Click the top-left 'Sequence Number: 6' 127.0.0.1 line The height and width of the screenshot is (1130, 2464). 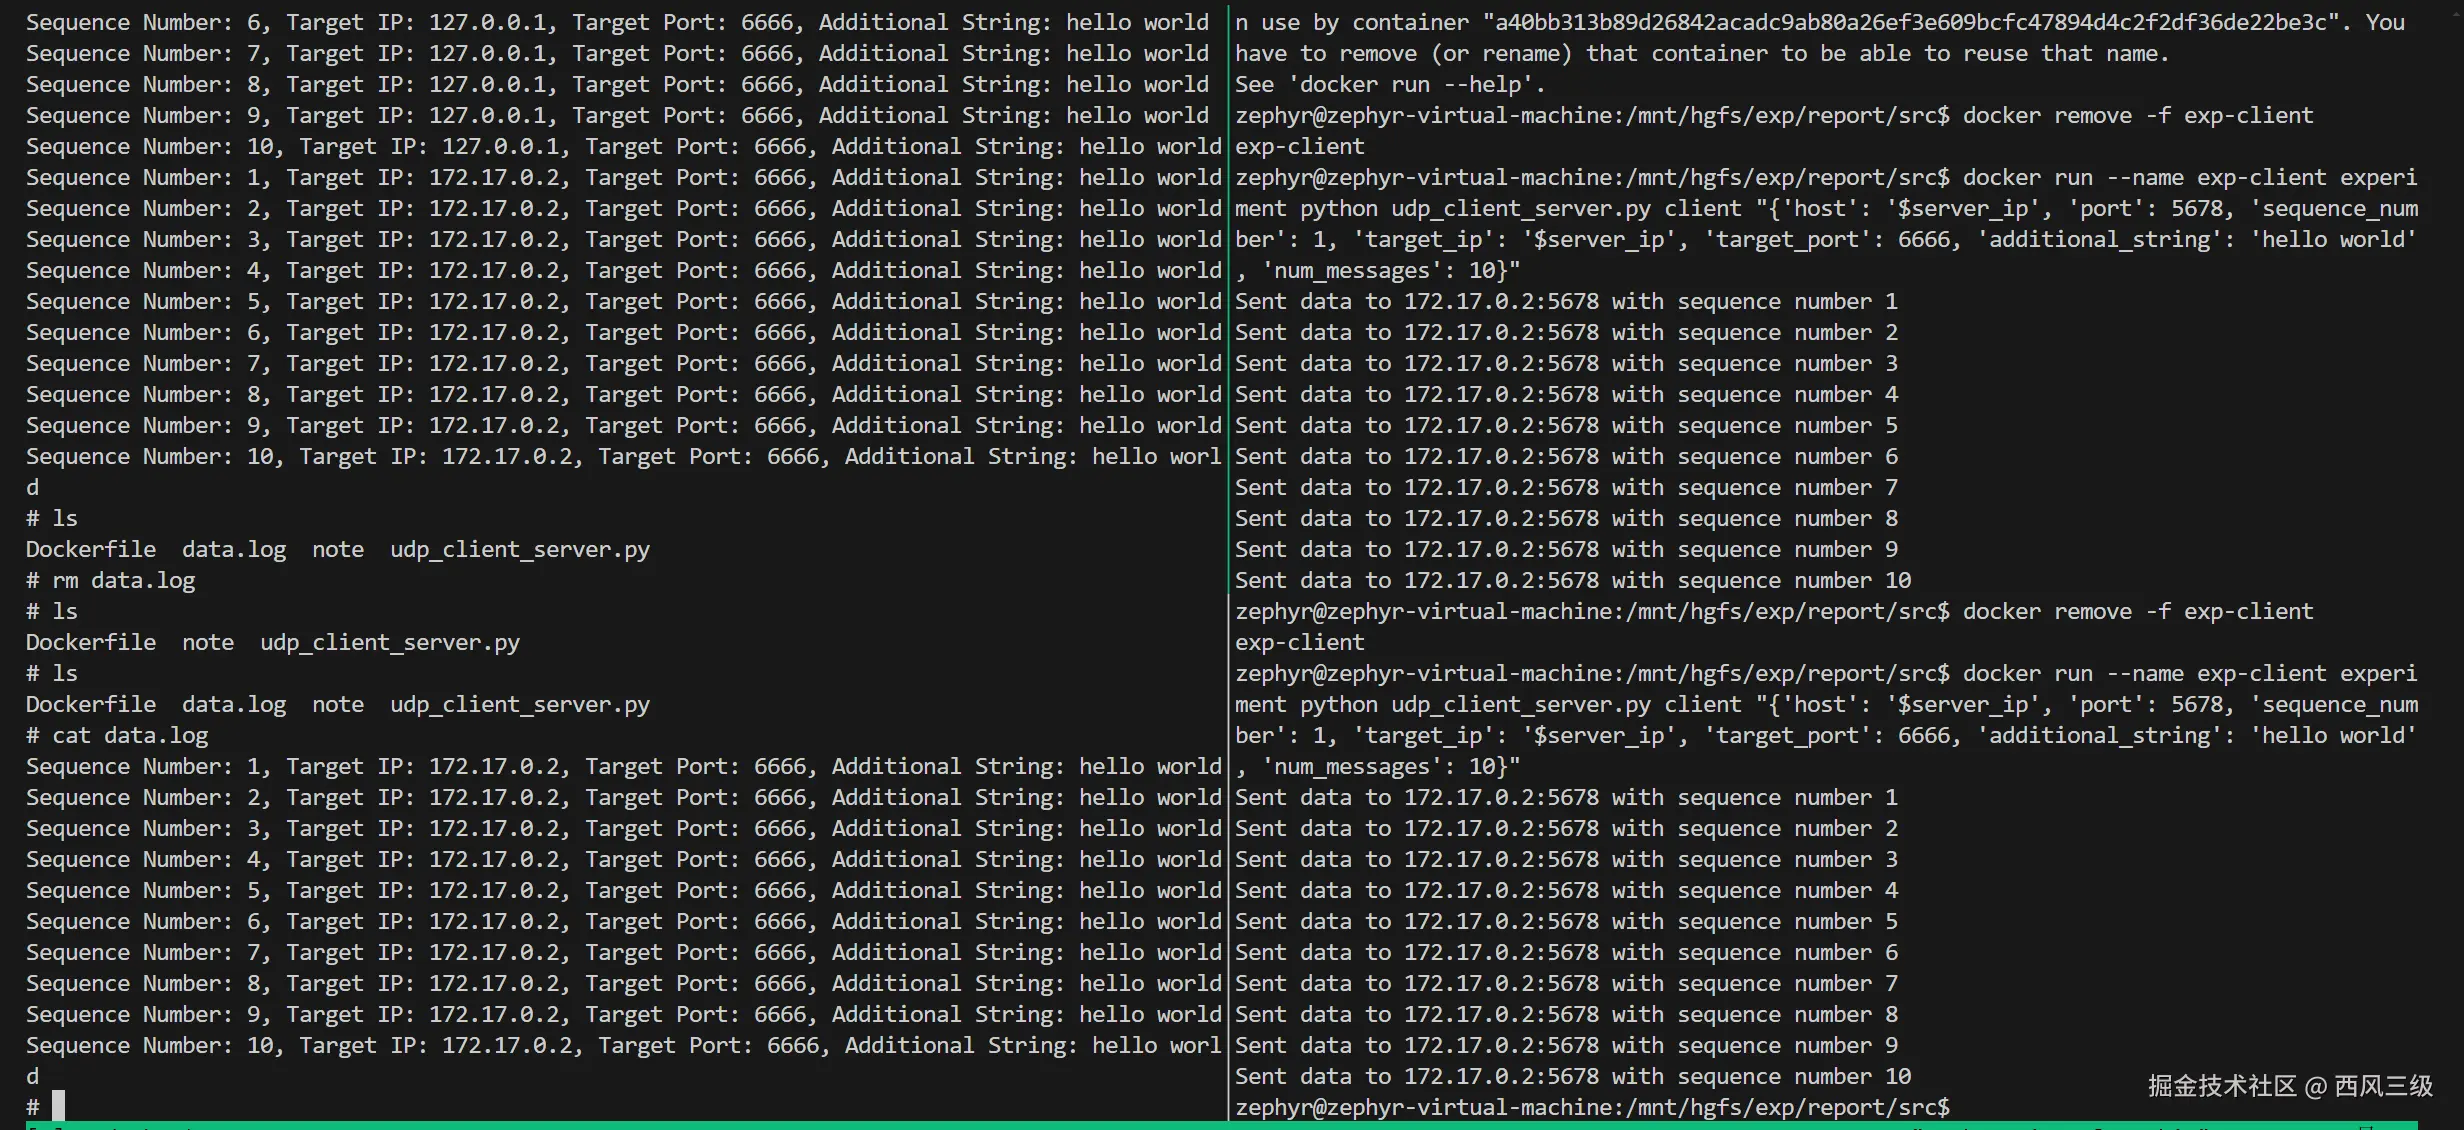[616, 22]
